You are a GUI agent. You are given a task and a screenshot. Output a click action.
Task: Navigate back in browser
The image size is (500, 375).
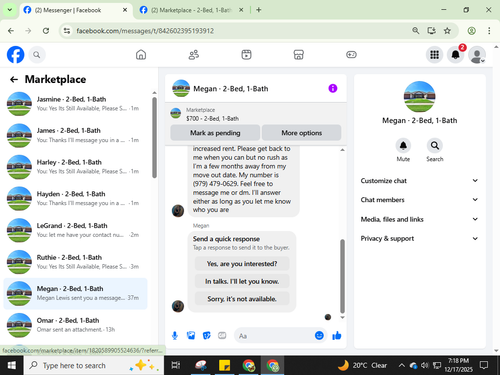[x=11, y=31]
